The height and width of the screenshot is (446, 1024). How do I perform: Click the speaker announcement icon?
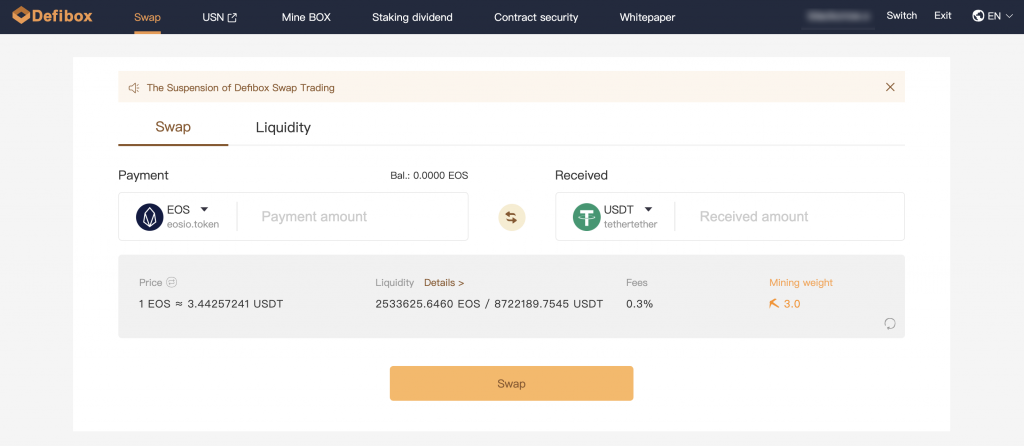tap(133, 88)
